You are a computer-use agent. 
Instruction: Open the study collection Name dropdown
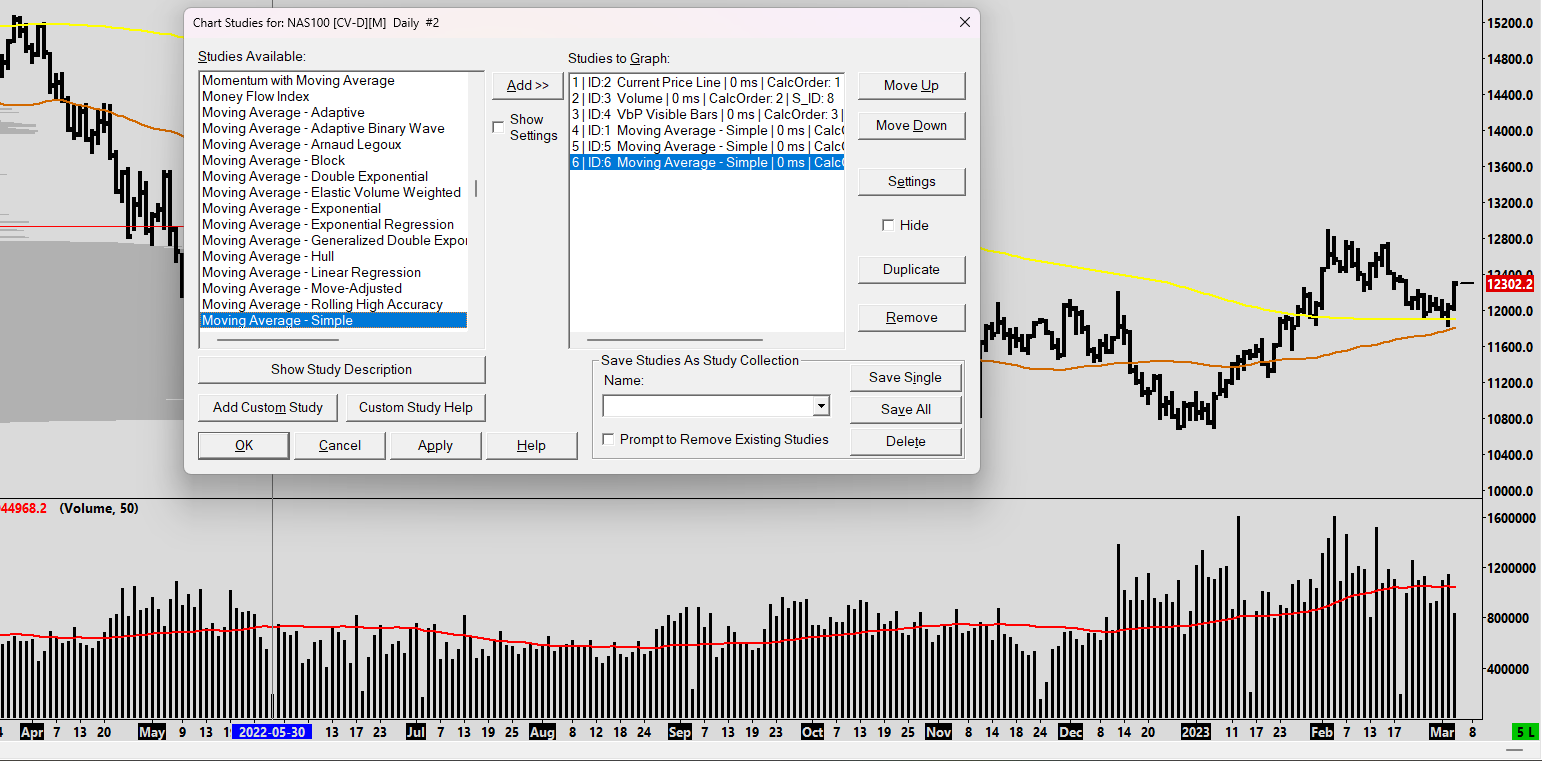[821, 406]
